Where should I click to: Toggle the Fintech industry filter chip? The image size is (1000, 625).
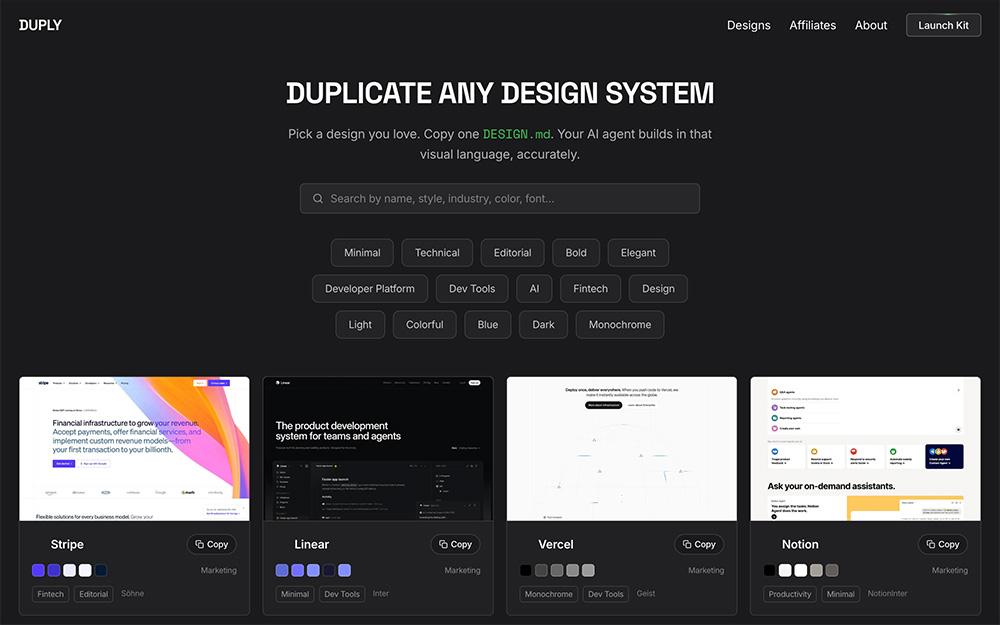[x=591, y=288]
